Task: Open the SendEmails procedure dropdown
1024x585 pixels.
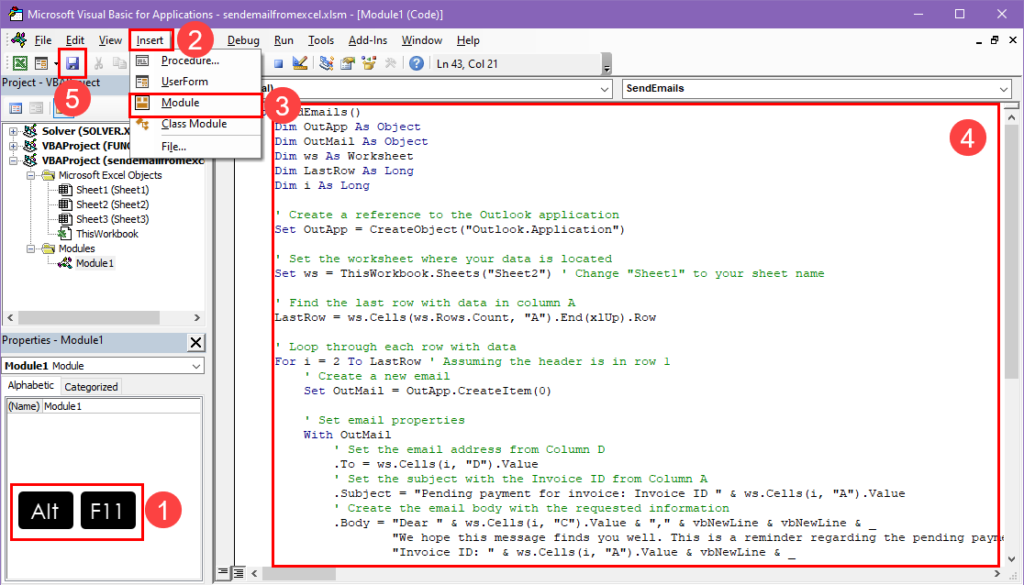Action: (1004, 89)
